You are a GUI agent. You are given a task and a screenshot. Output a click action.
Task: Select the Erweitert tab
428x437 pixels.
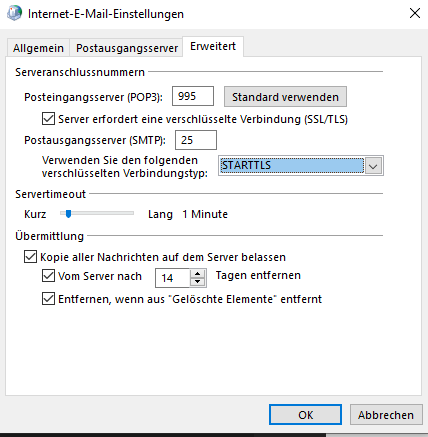(x=213, y=46)
